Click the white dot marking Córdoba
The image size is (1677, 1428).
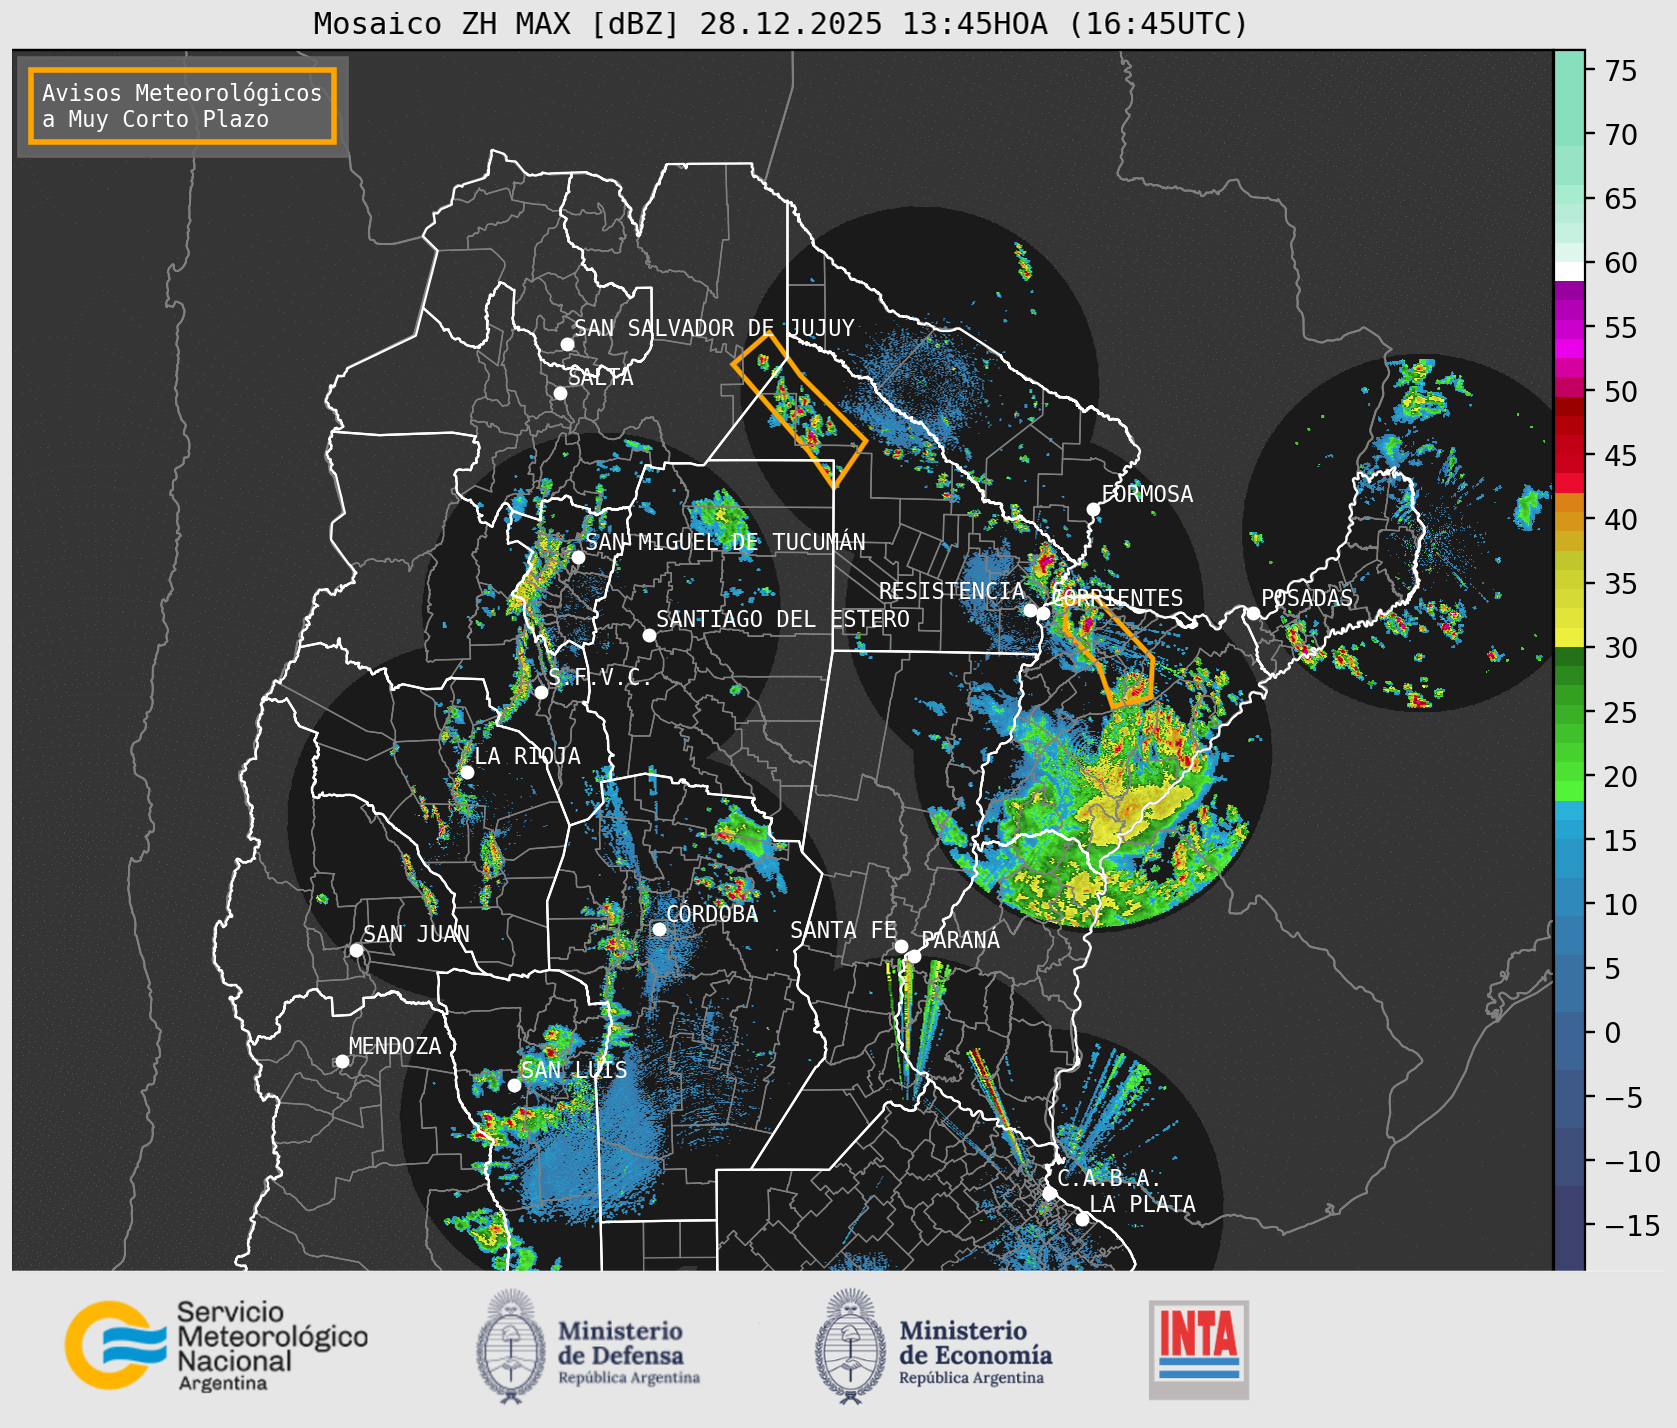click(659, 929)
